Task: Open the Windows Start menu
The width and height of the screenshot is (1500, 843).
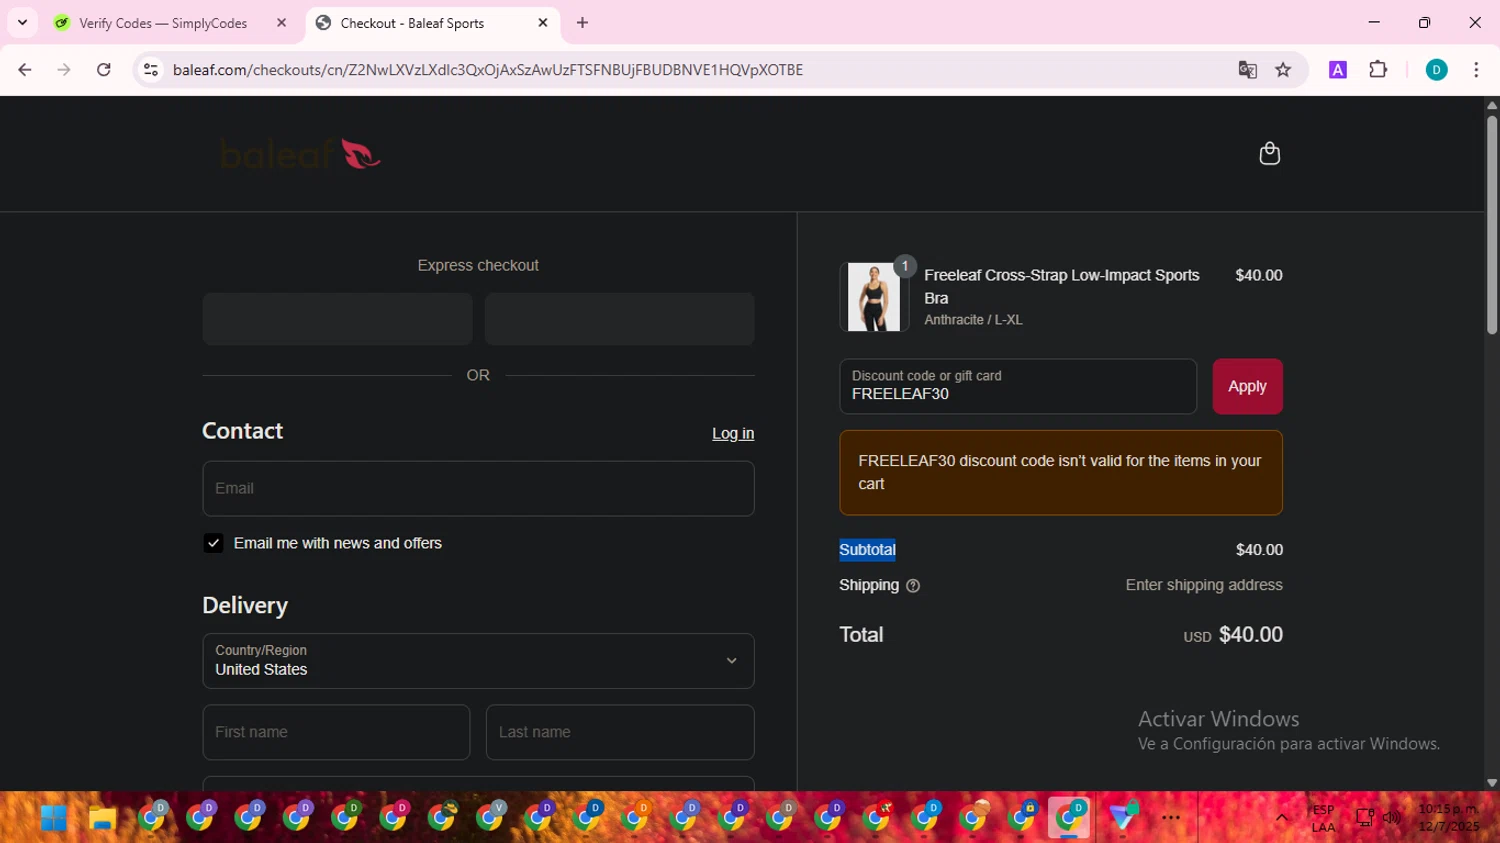Action: tap(53, 819)
